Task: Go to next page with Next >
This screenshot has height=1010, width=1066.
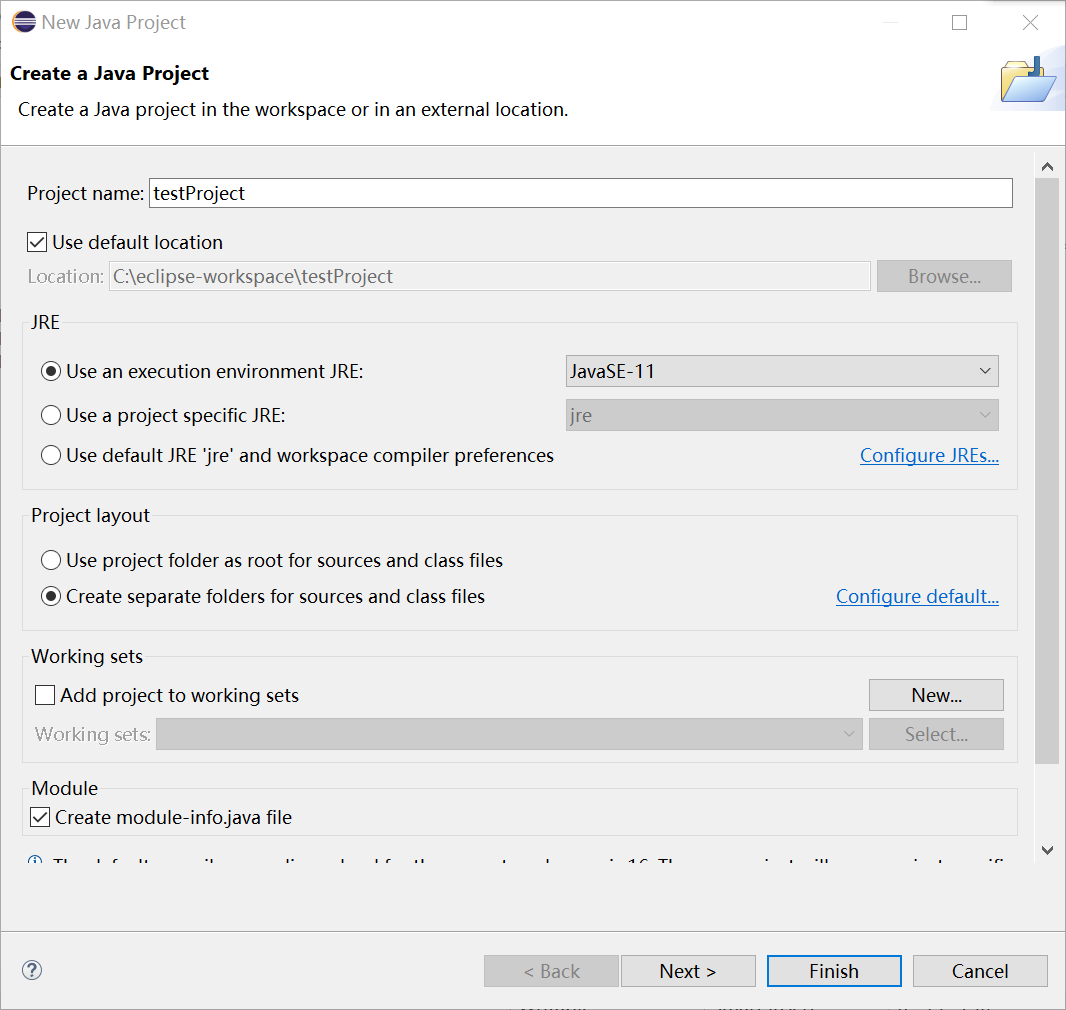Action: coord(688,971)
